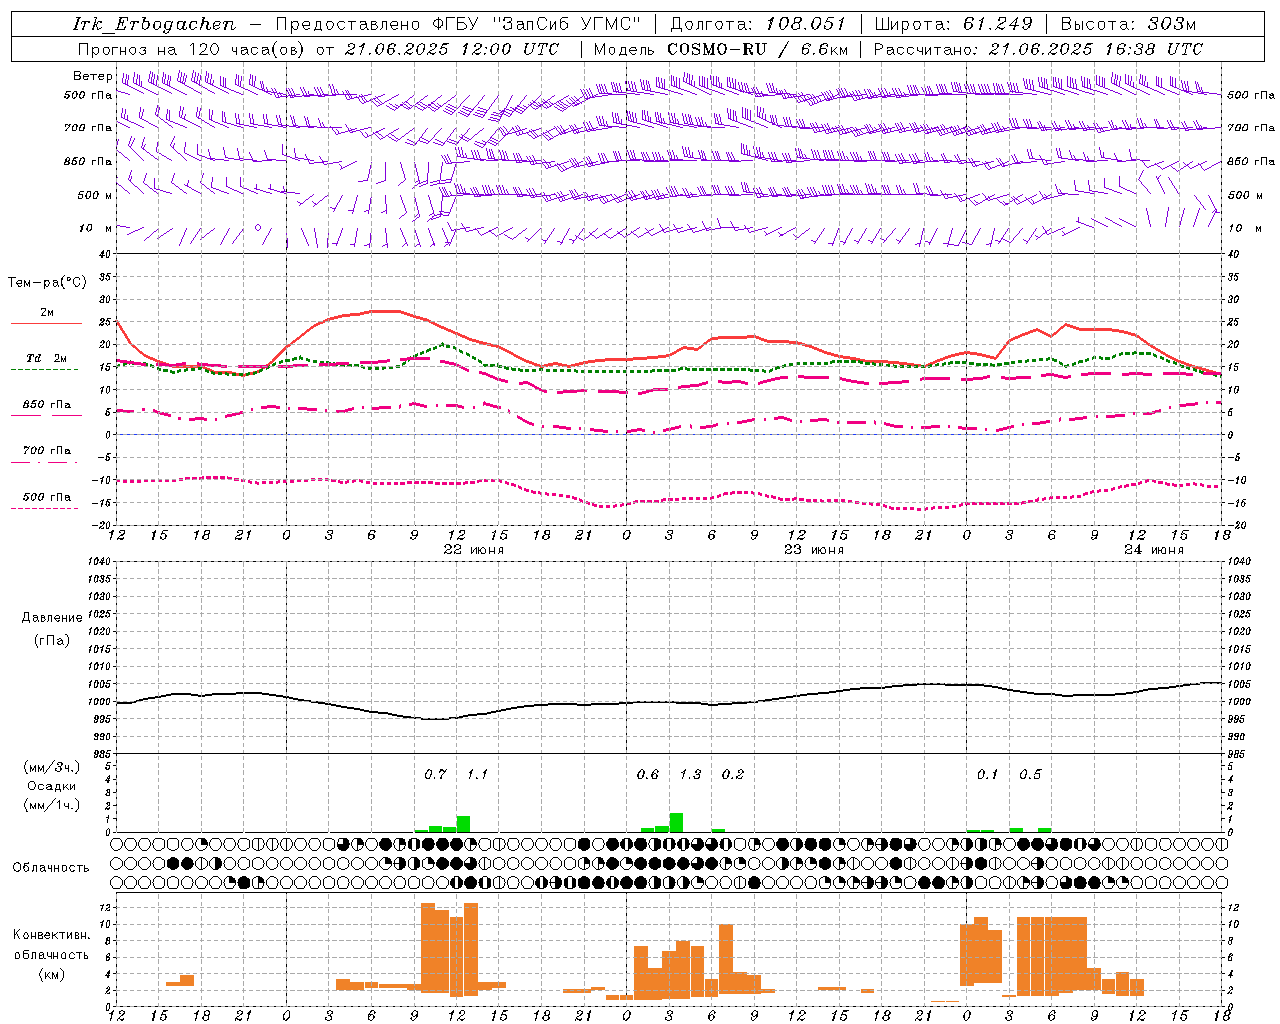
Task: Click the Давление pressure panel label
Action: [52, 618]
